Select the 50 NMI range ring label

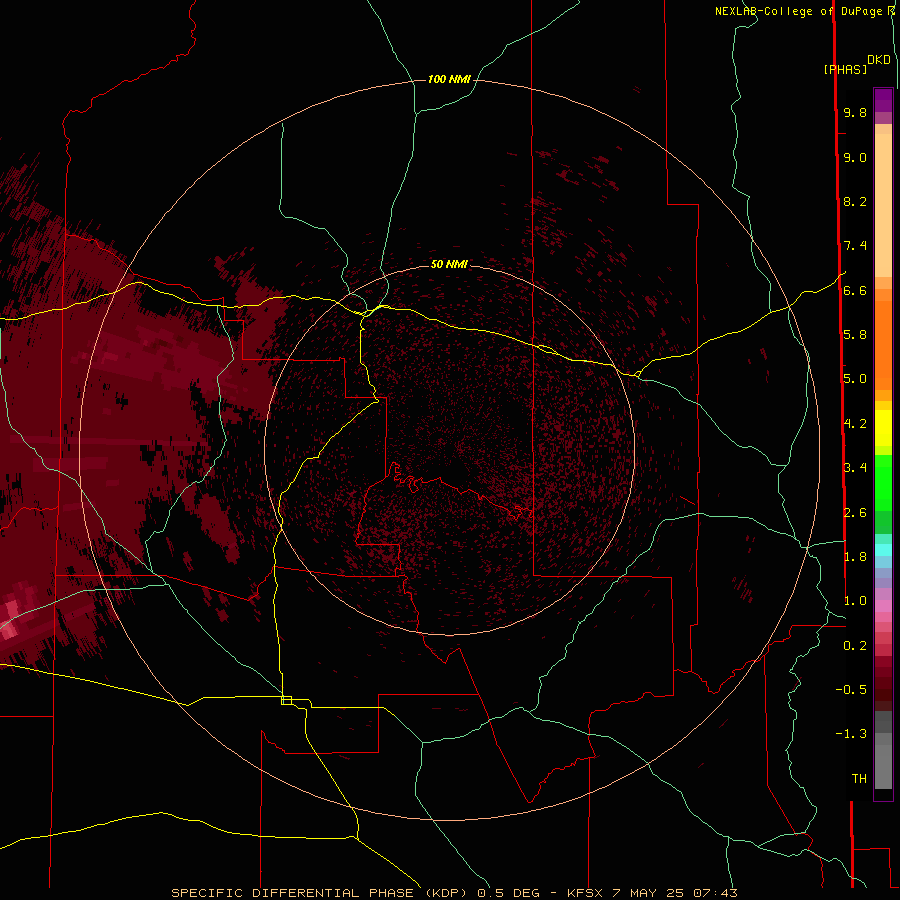coord(449,264)
